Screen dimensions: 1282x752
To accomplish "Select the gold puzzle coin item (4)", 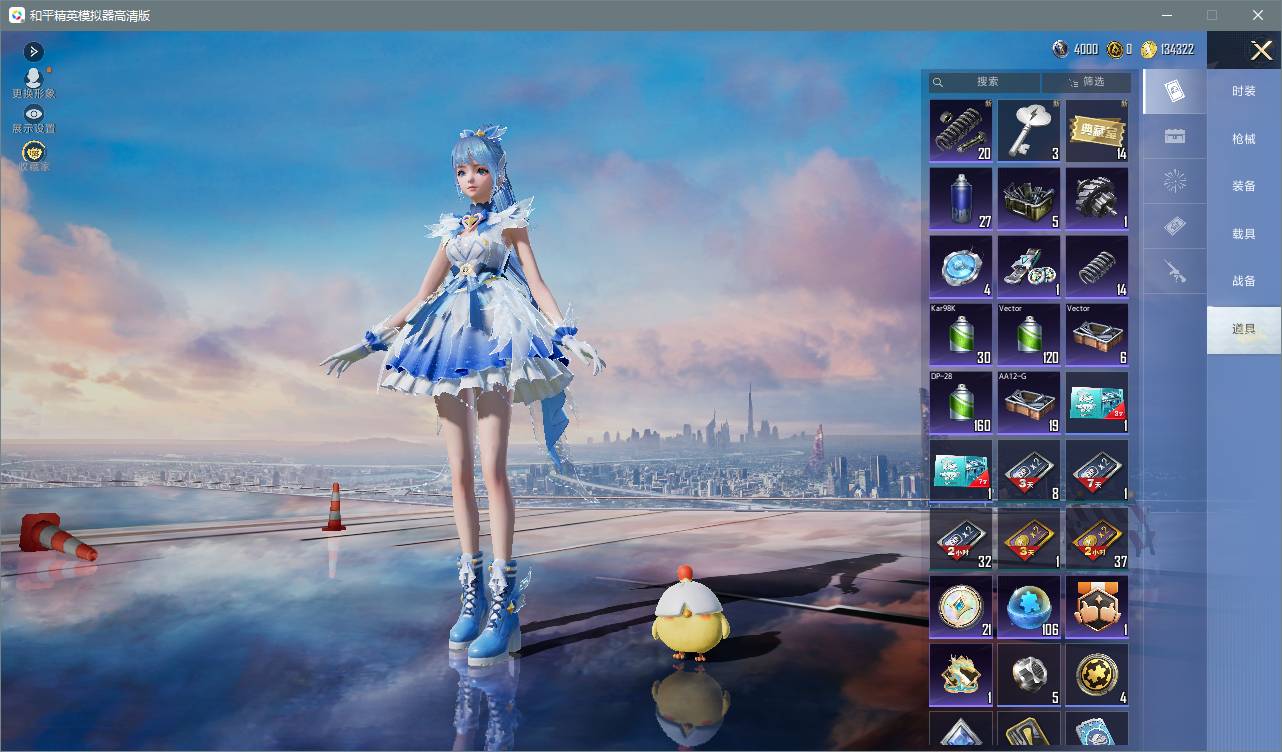I will click(1097, 674).
